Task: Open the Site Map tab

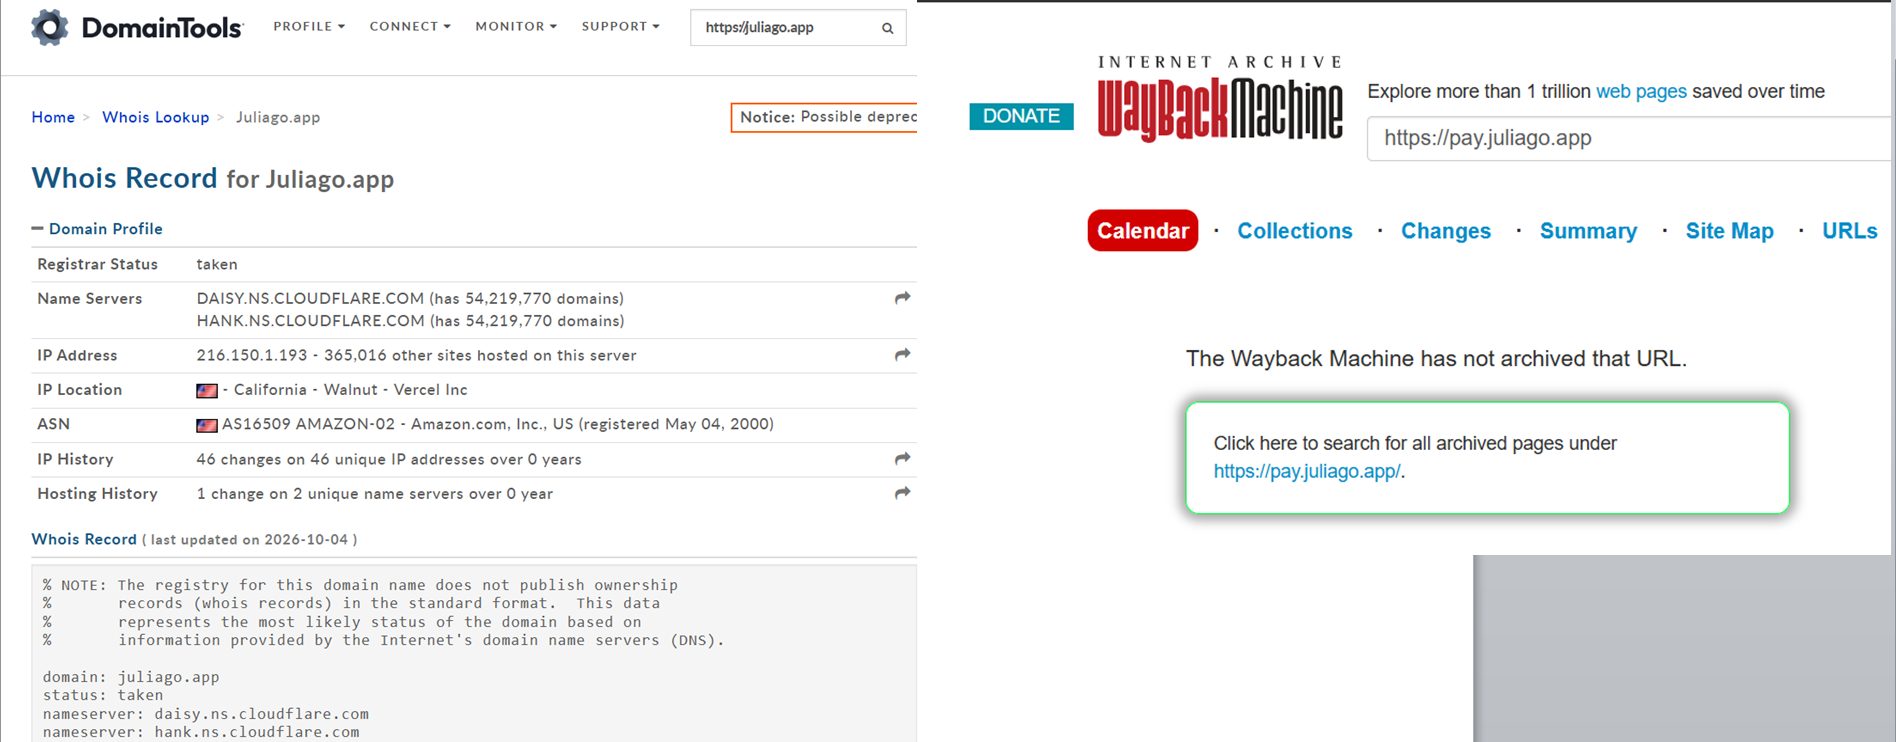Action: [1730, 231]
